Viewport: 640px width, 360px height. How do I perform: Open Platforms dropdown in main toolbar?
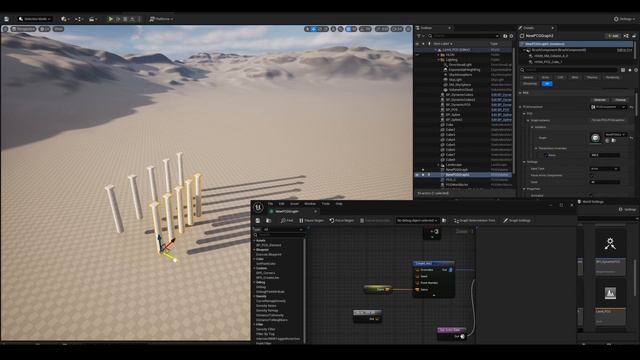[161, 19]
